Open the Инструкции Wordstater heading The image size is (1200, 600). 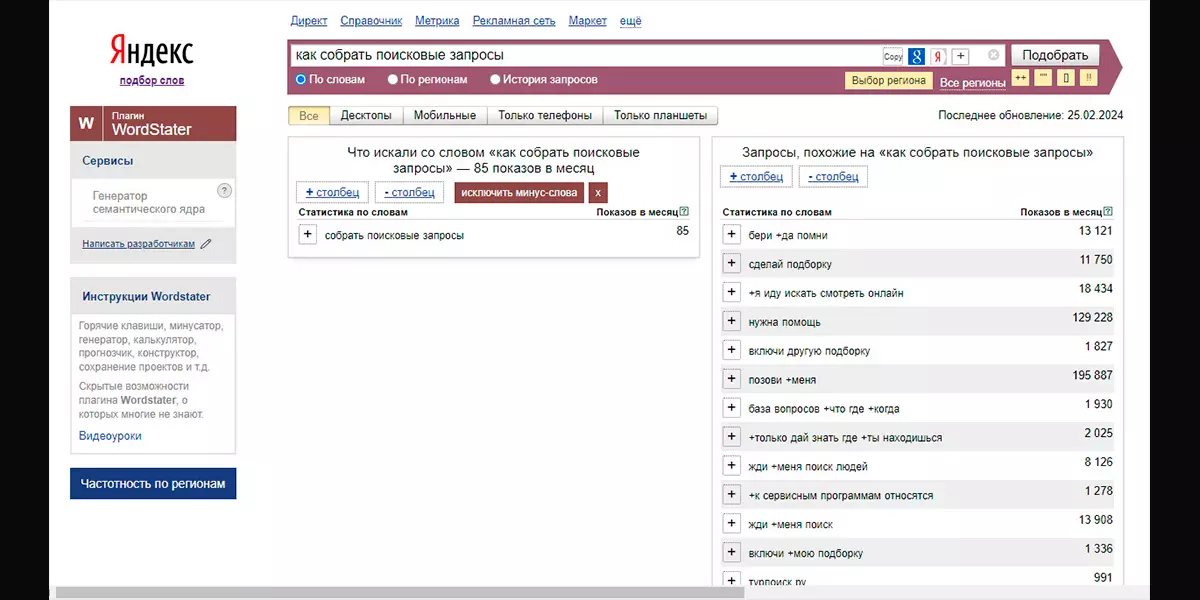[146, 297]
